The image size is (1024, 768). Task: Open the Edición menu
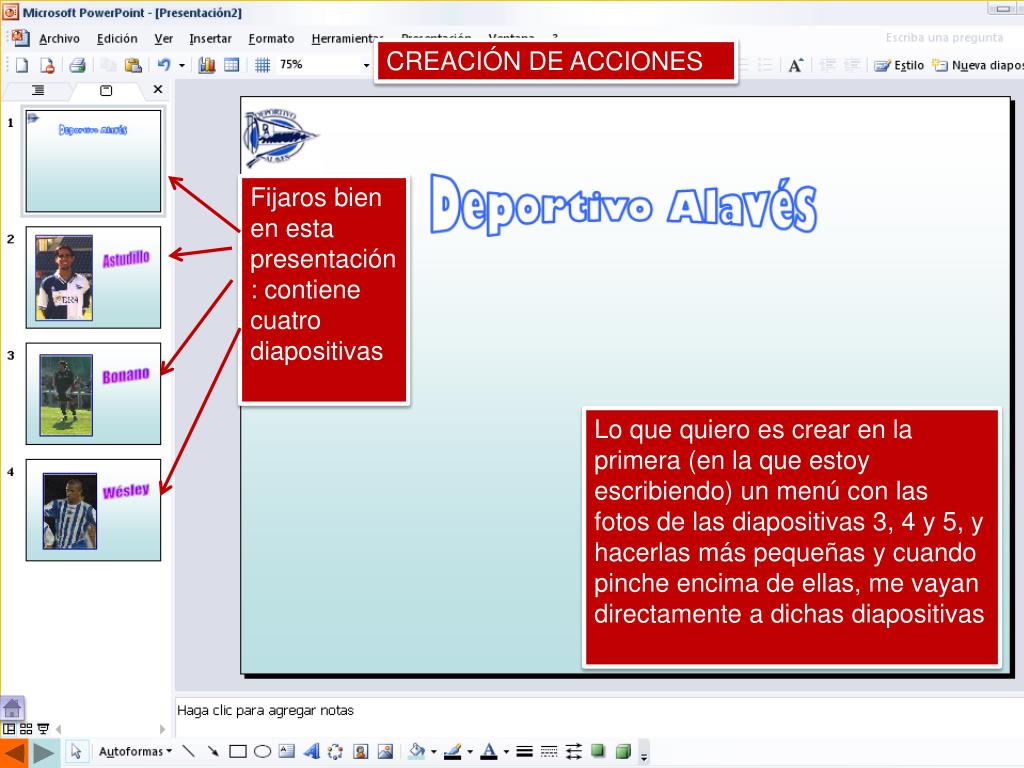tap(117, 39)
